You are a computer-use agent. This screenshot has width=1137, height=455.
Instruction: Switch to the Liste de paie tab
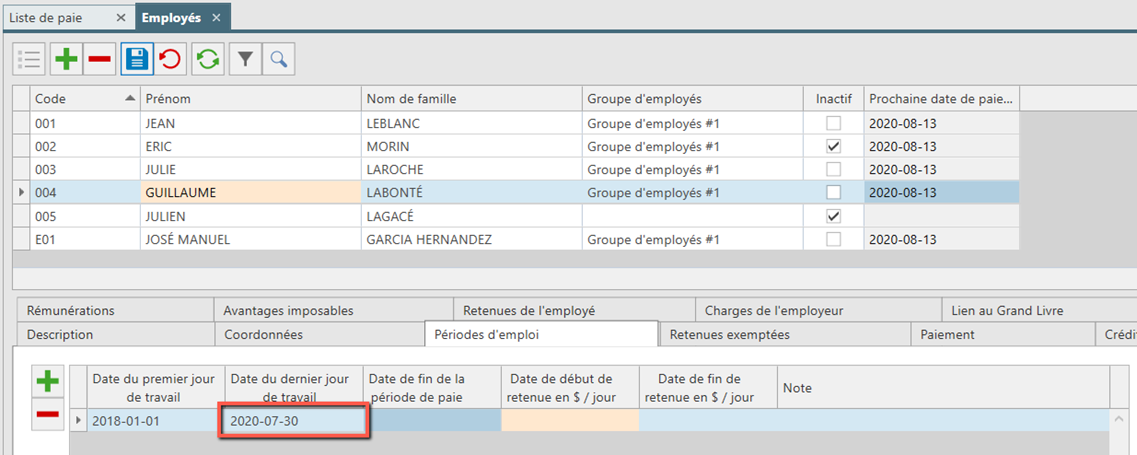tap(68, 17)
